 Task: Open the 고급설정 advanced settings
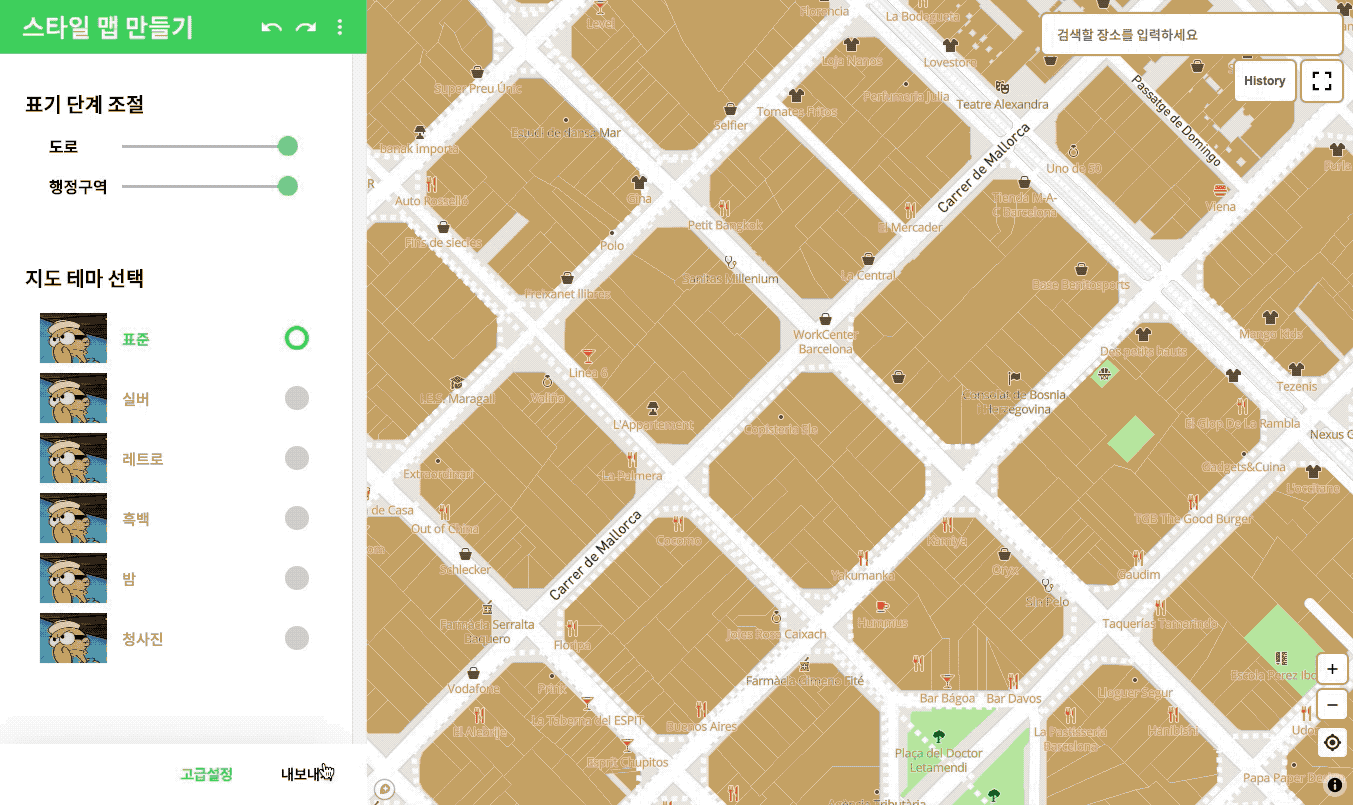[206, 774]
